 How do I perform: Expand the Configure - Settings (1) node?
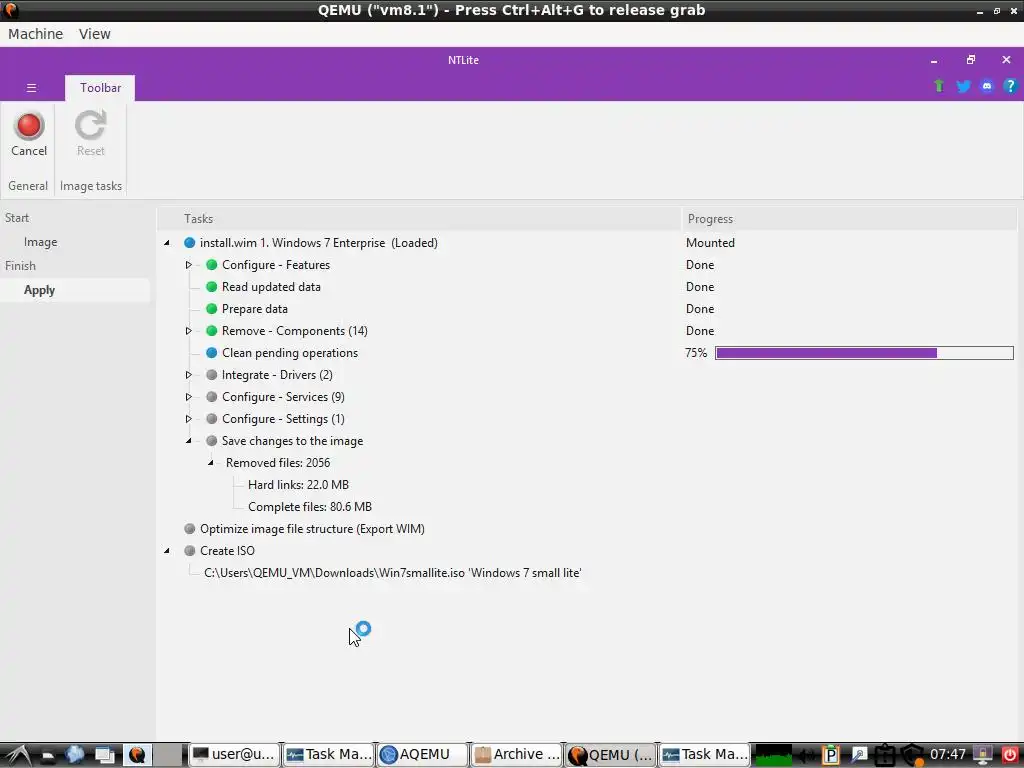pyautogui.click(x=189, y=419)
